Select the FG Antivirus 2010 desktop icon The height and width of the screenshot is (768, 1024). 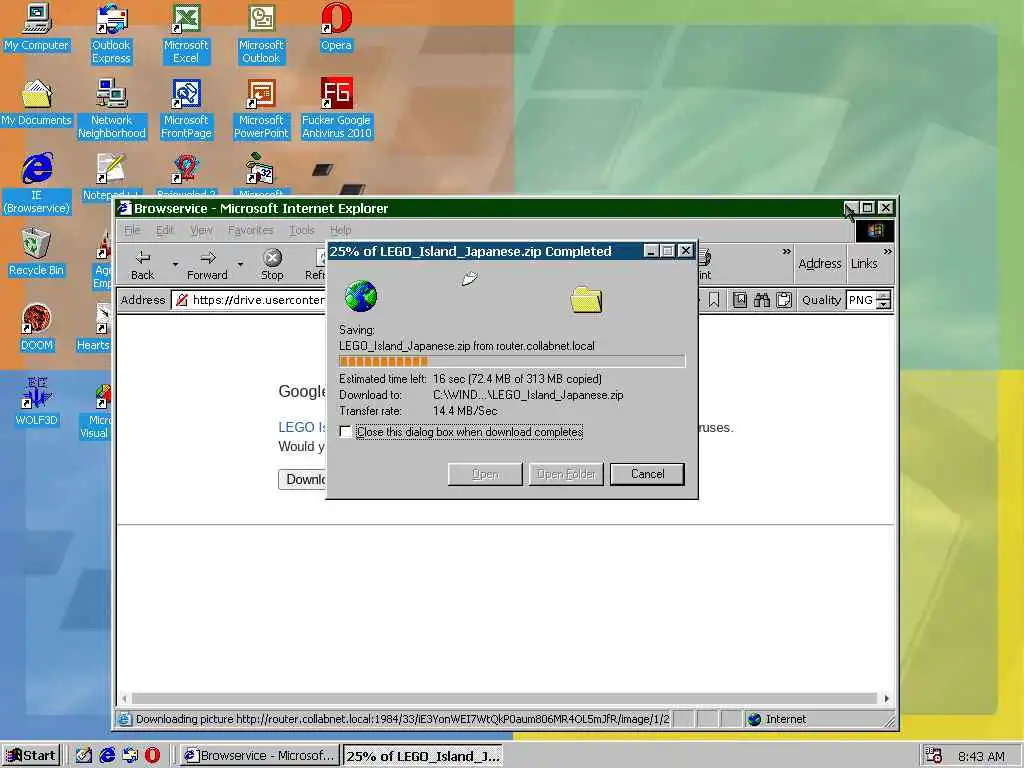coord(336,108)
